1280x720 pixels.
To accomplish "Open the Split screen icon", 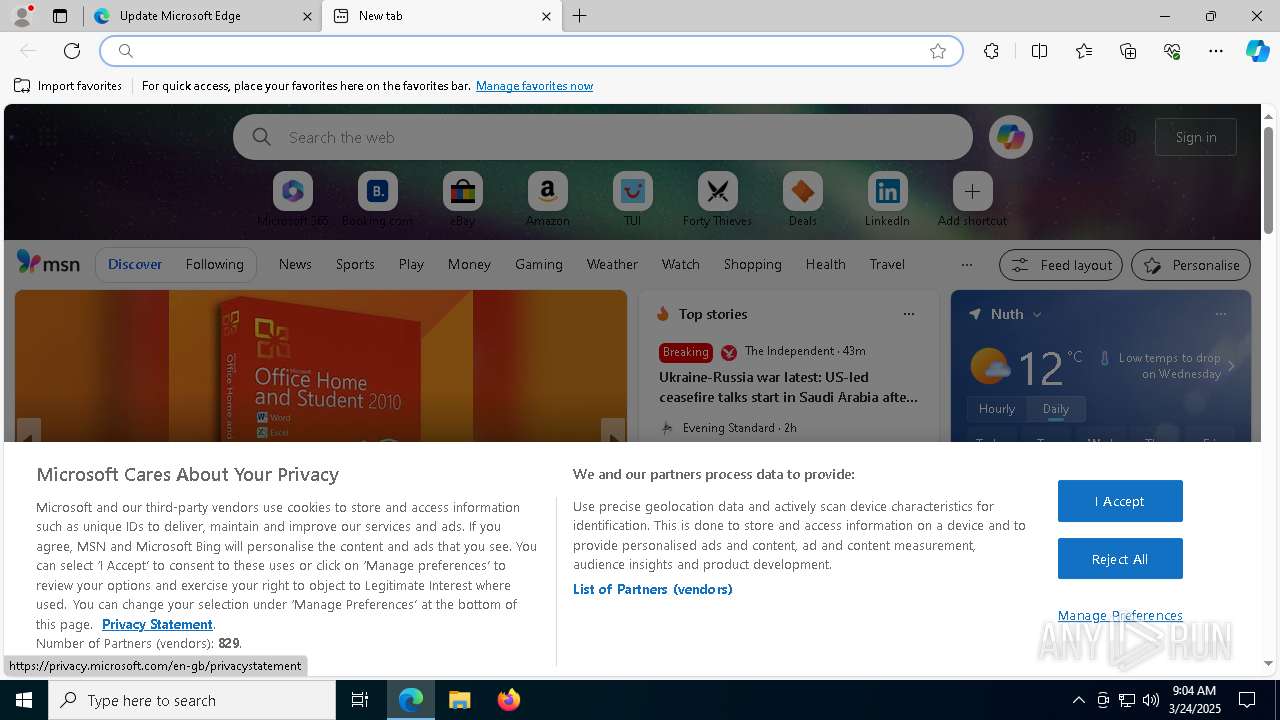I will coord(1039,51).
